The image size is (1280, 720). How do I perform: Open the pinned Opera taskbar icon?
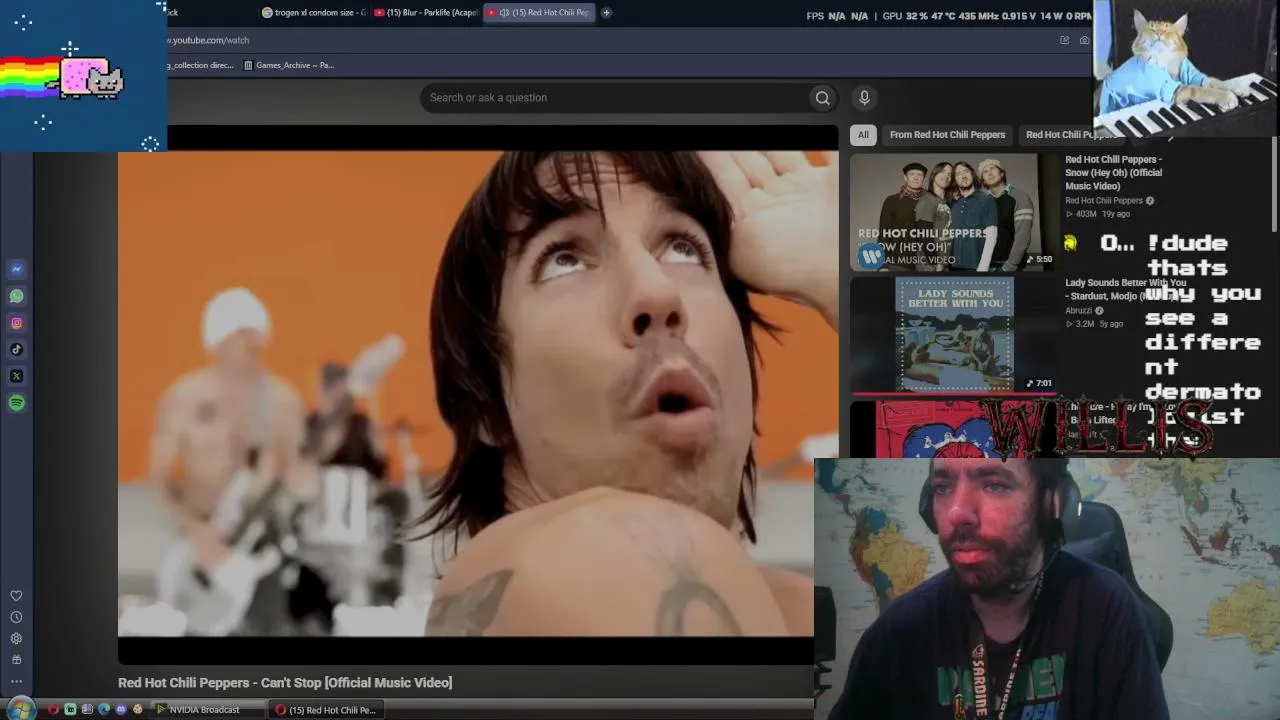(x=54, y=710)
